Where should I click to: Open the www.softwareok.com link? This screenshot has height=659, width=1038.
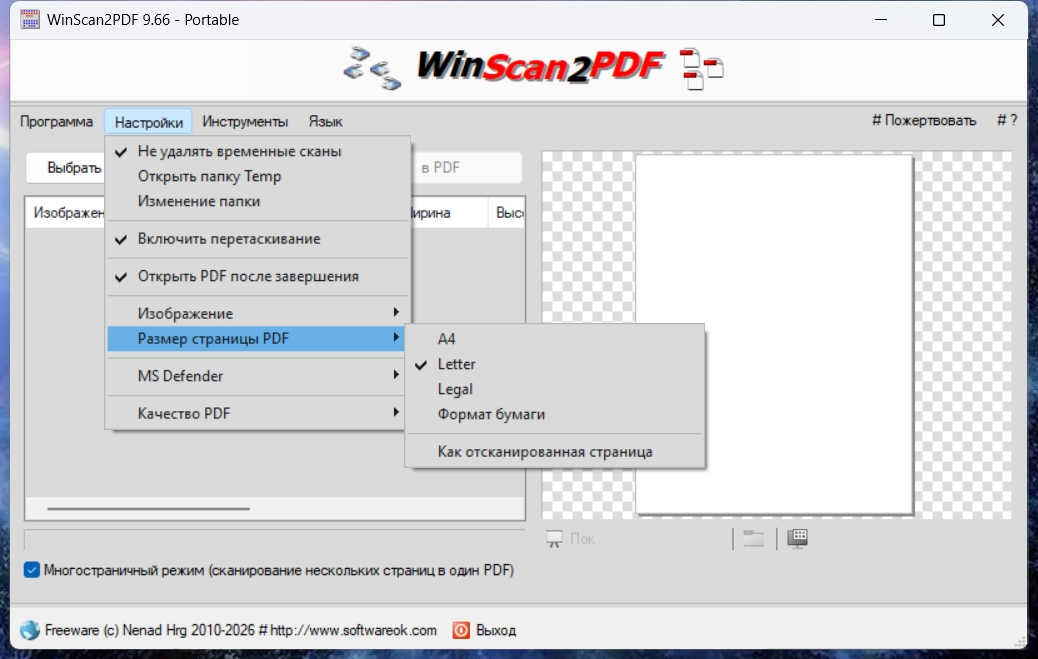click(353, 630)
